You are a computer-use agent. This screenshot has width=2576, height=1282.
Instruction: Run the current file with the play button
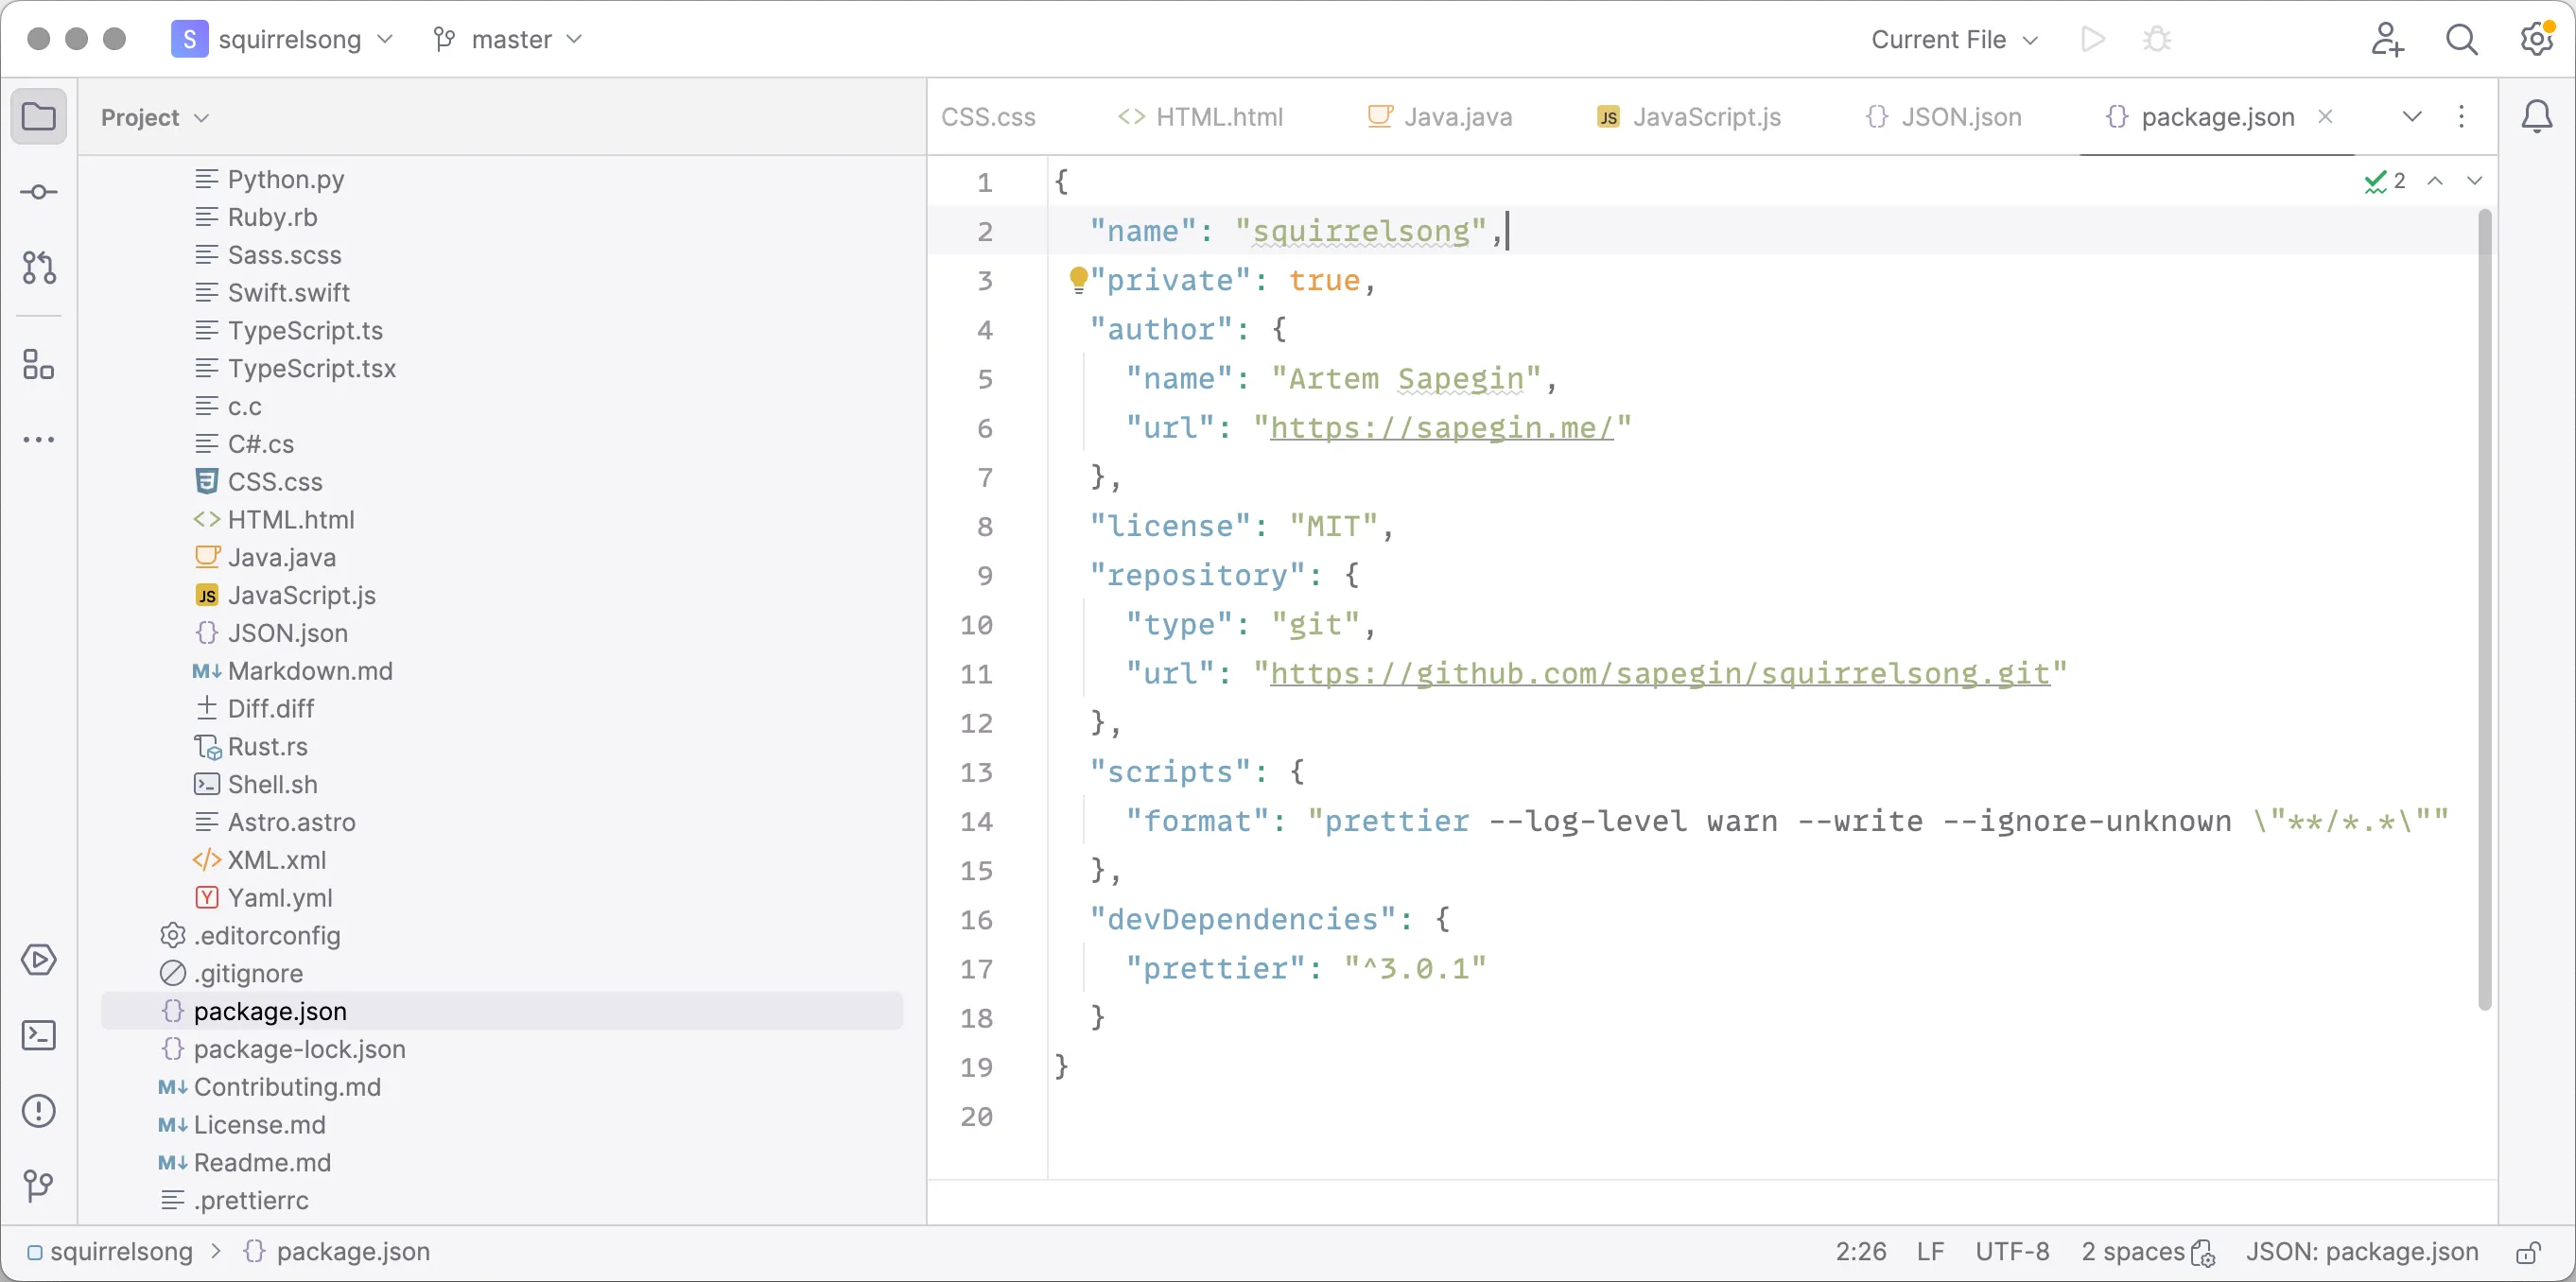click(2092, 40)
